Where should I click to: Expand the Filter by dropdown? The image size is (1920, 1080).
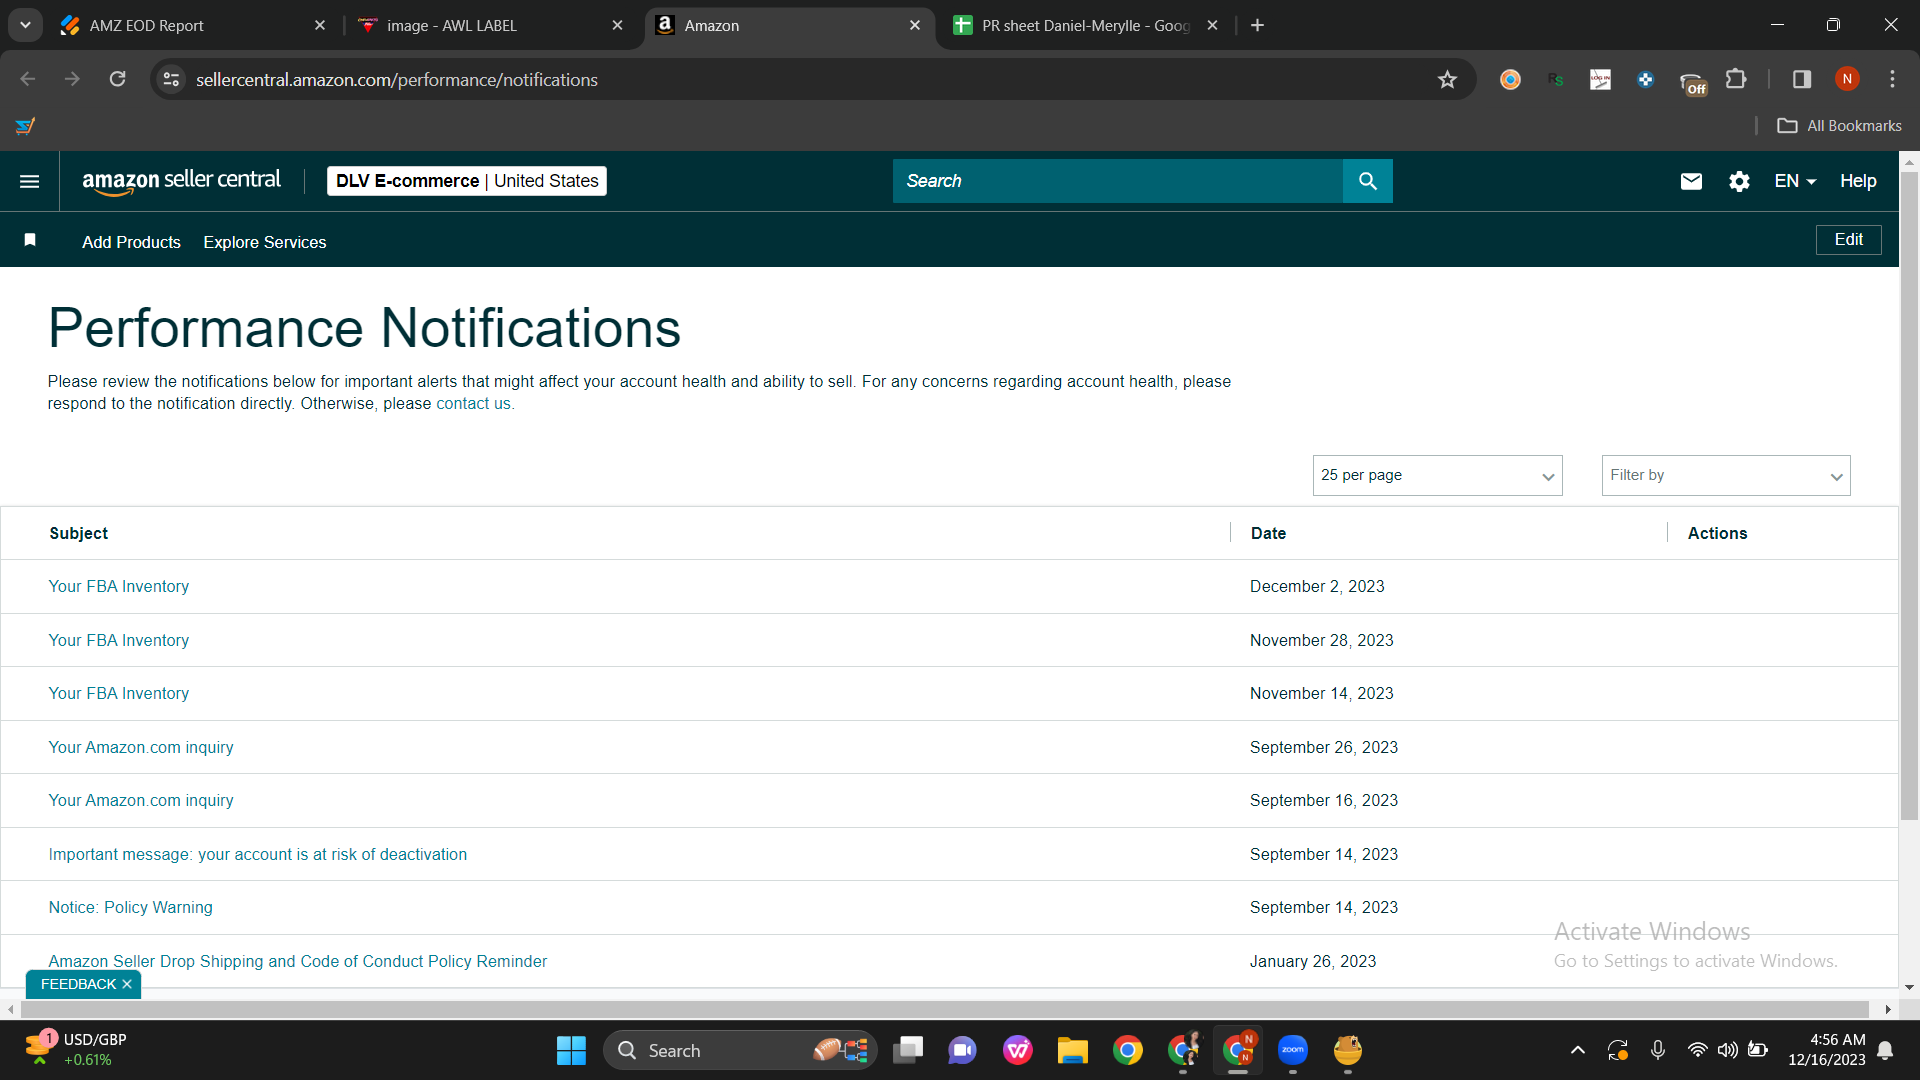(x=1726, y=475)
